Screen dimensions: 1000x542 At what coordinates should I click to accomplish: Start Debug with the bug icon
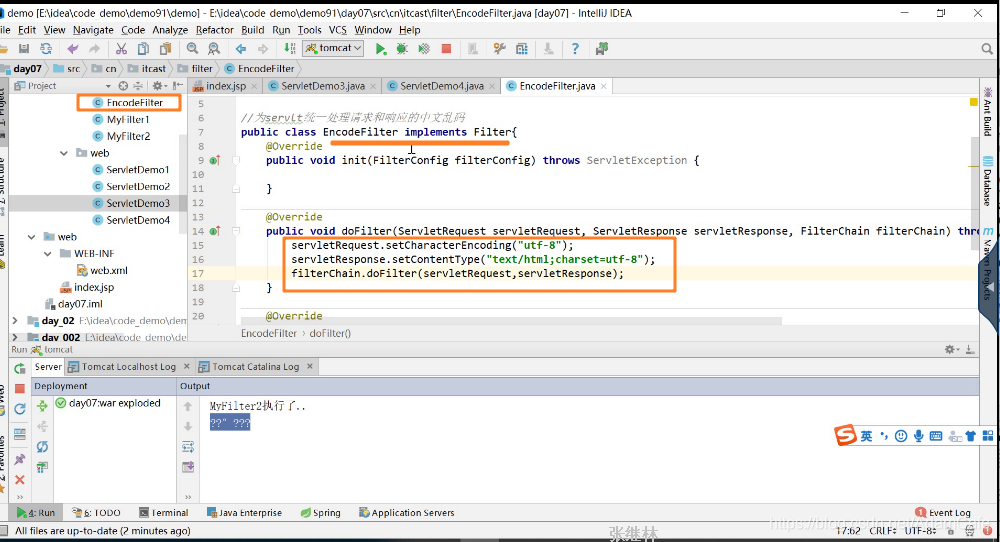pos(402,48)
